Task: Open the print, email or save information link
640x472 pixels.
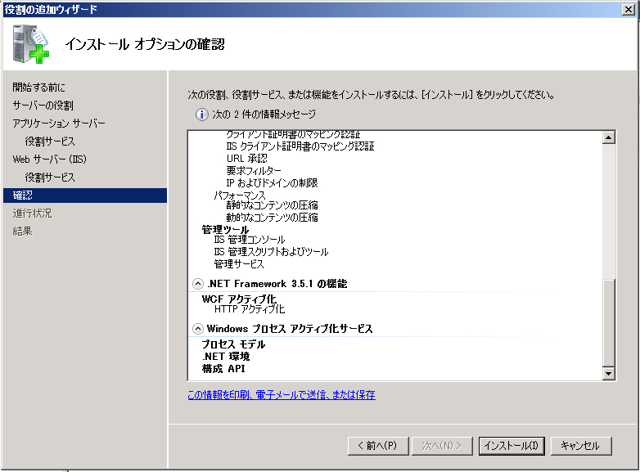Action: pyautogui.click(x=281, y=395)
